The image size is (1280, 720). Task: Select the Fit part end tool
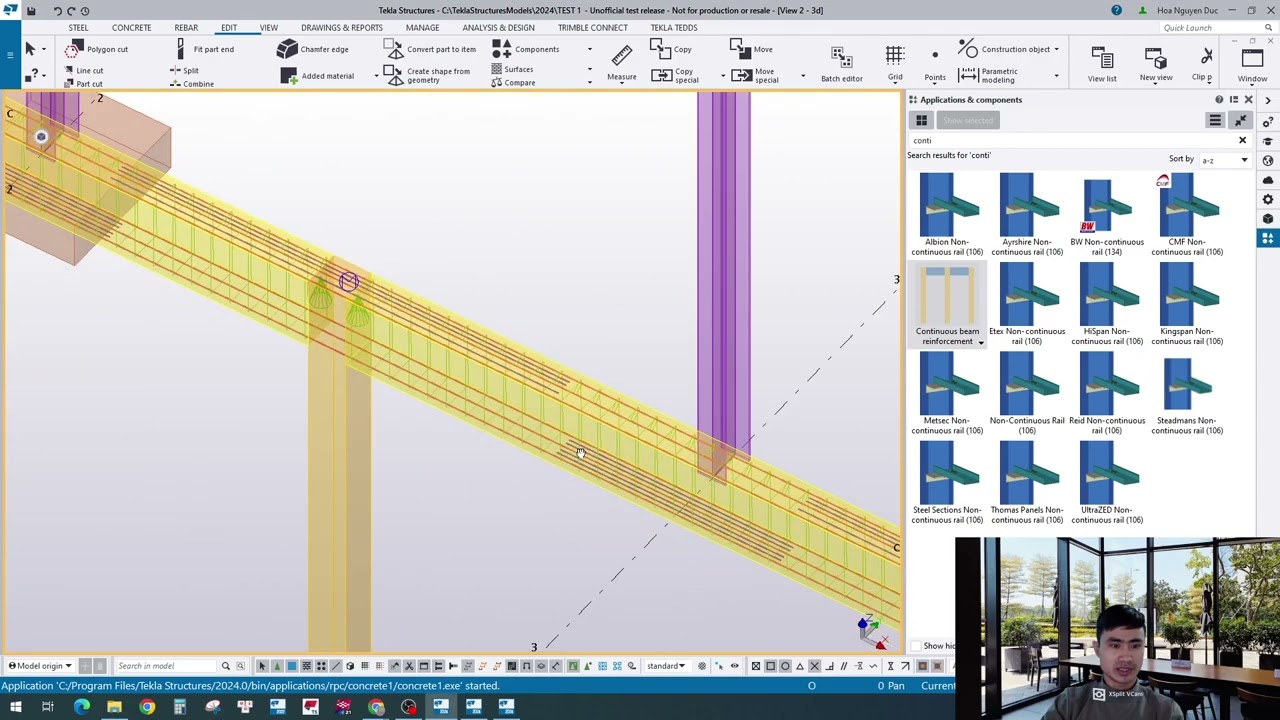205,49
